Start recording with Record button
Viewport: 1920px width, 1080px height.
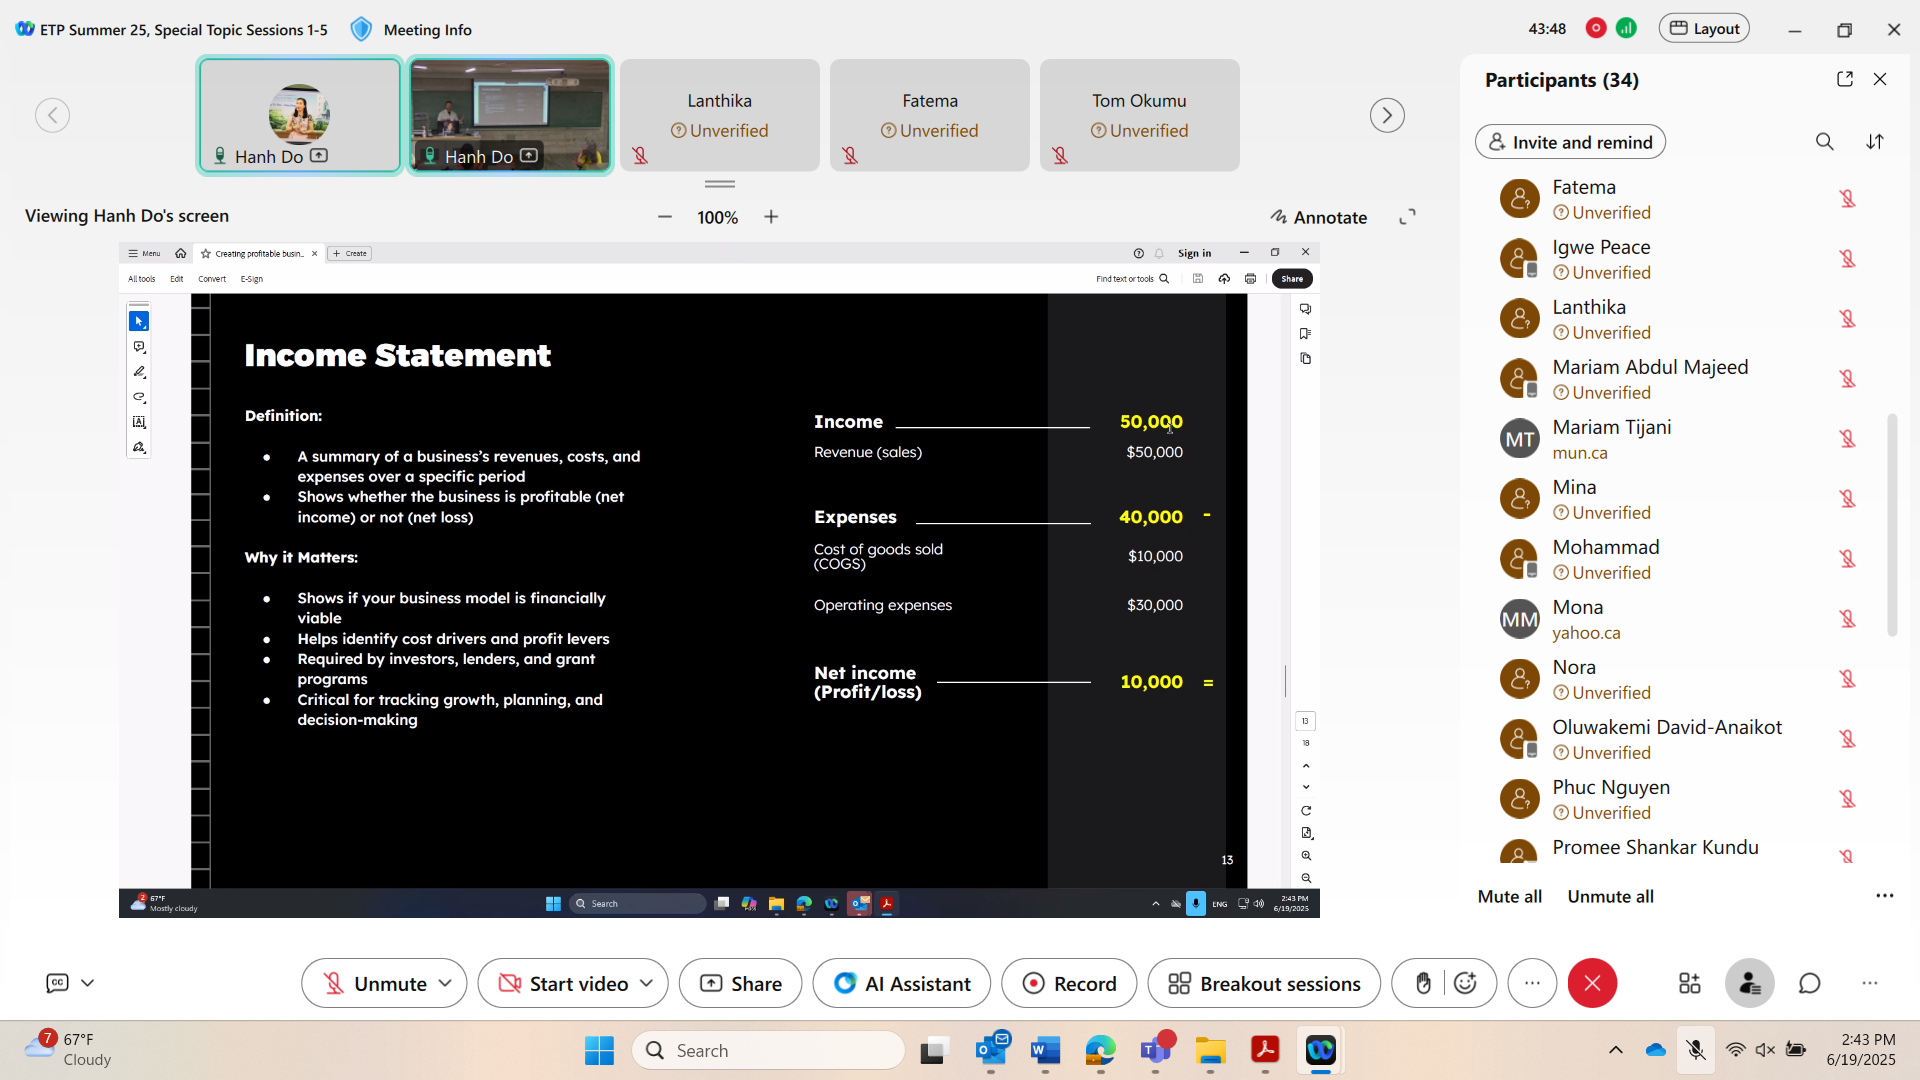click(x=1069, y=983)
